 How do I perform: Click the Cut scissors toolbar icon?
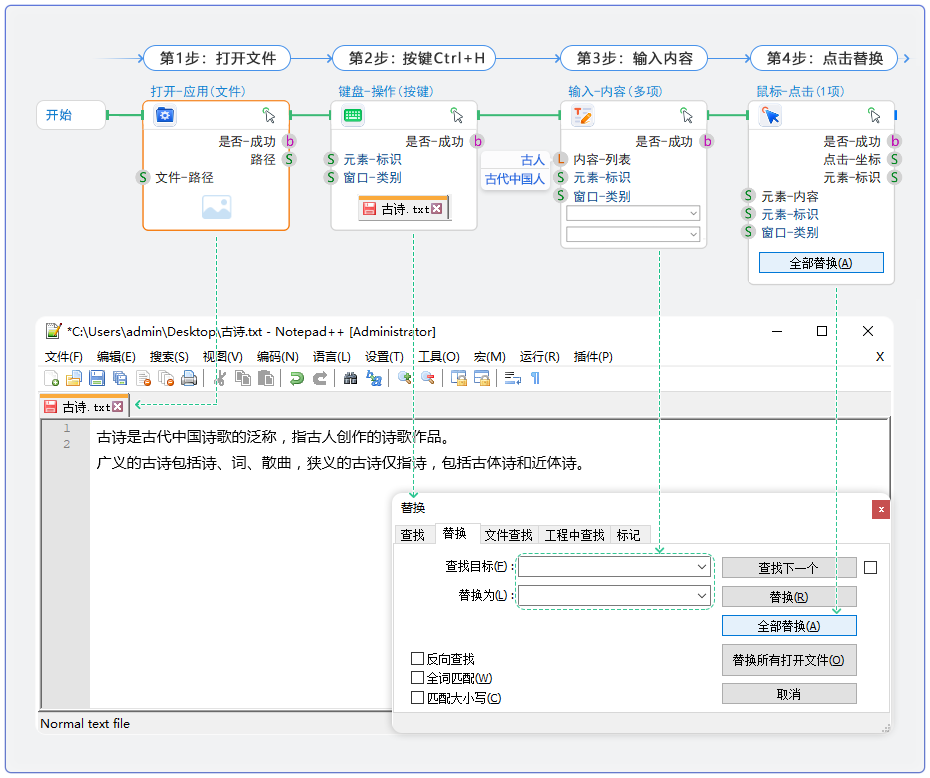point(219,378)
